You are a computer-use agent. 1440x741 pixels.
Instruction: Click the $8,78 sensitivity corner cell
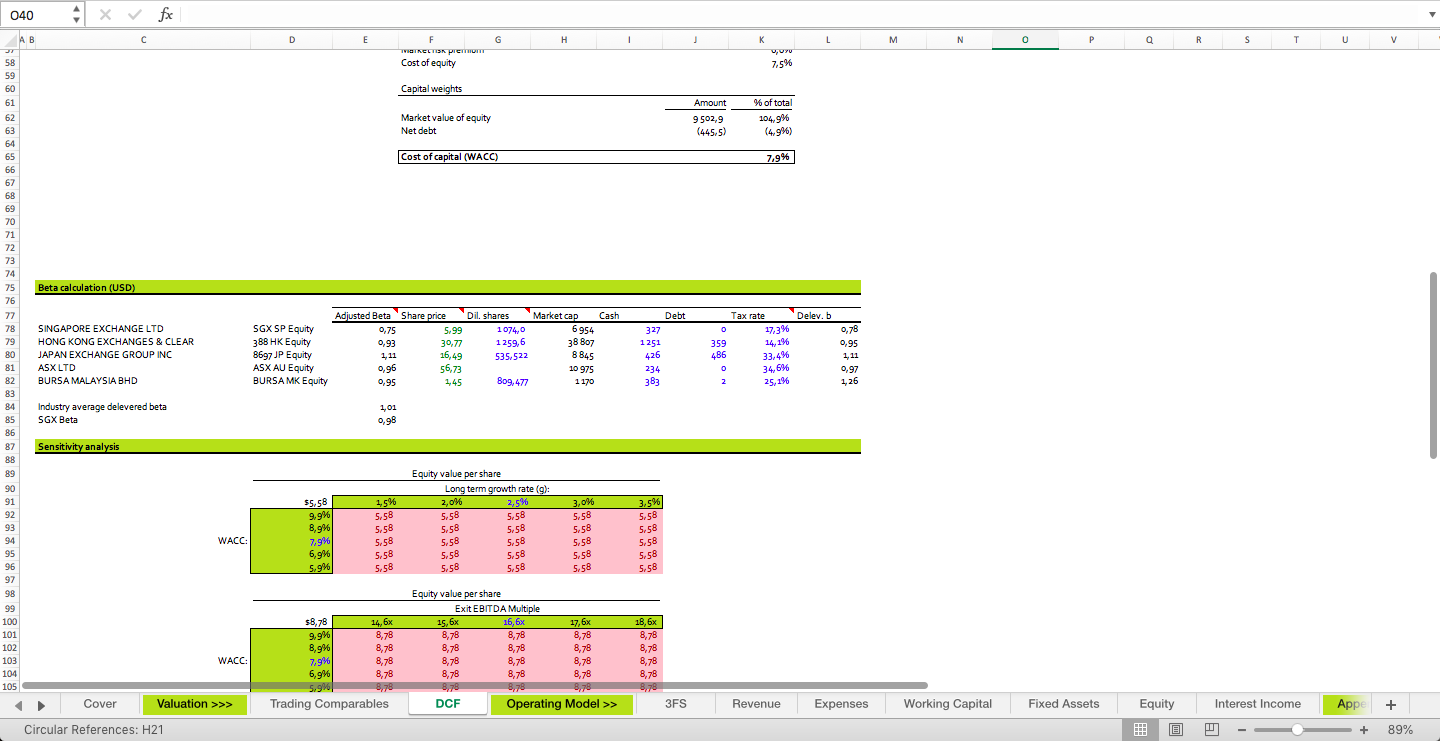pyautogui.click(x=315, y=621)
